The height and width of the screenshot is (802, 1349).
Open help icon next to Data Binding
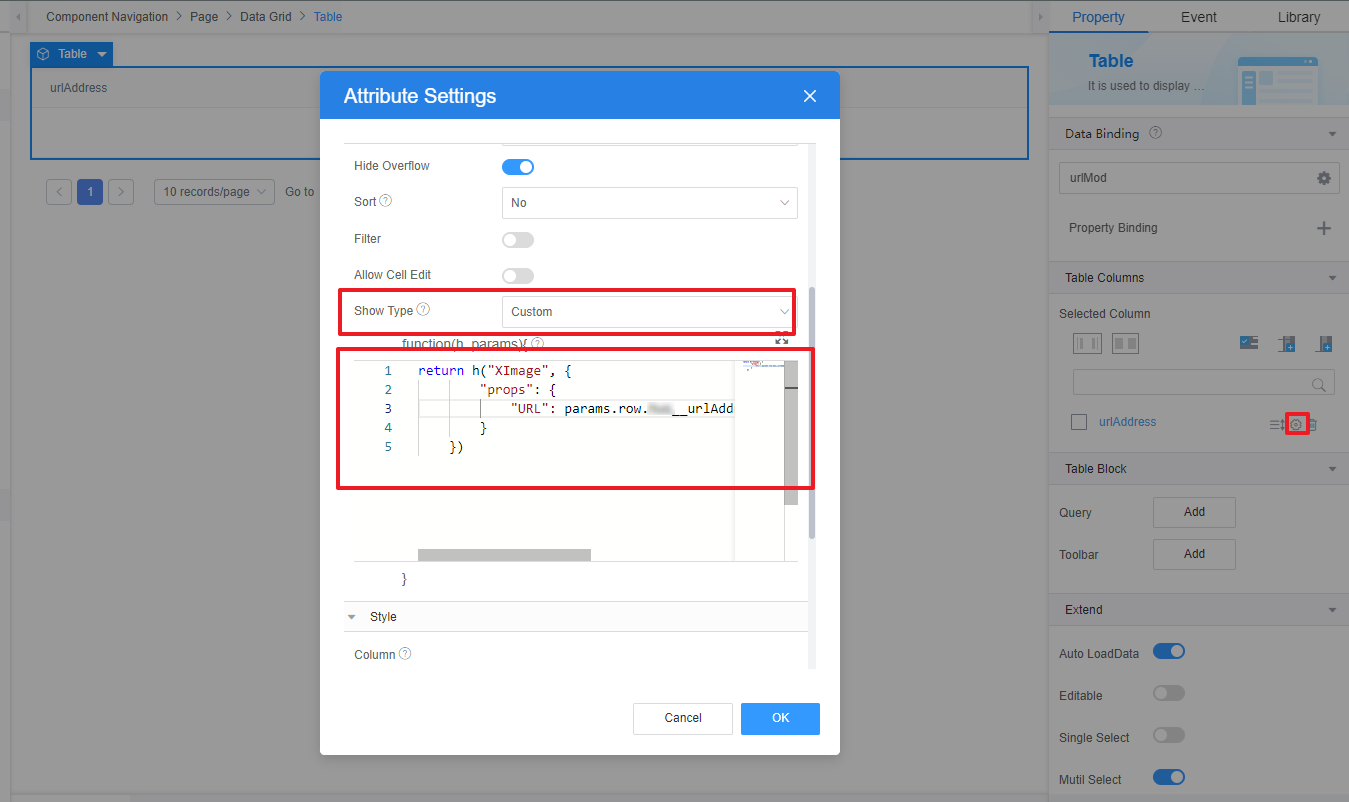[x=1156, y=133]
